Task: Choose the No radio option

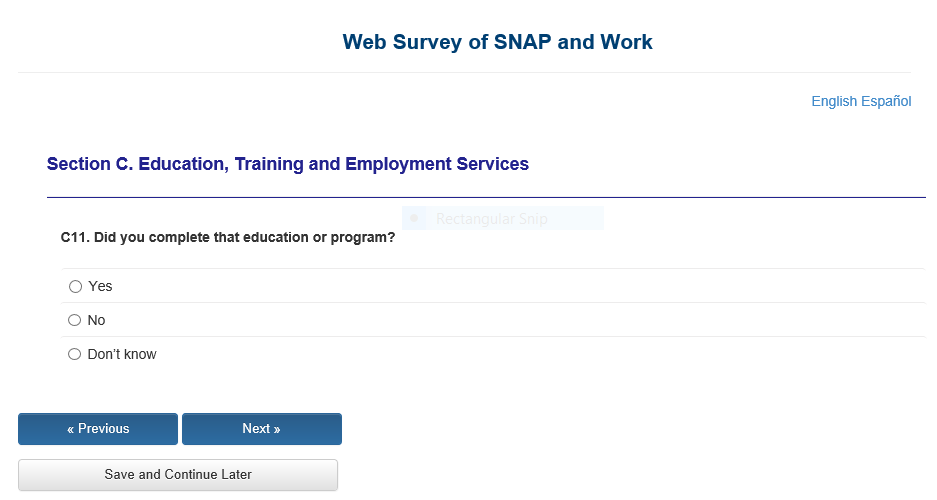Action: pos(75,320)
